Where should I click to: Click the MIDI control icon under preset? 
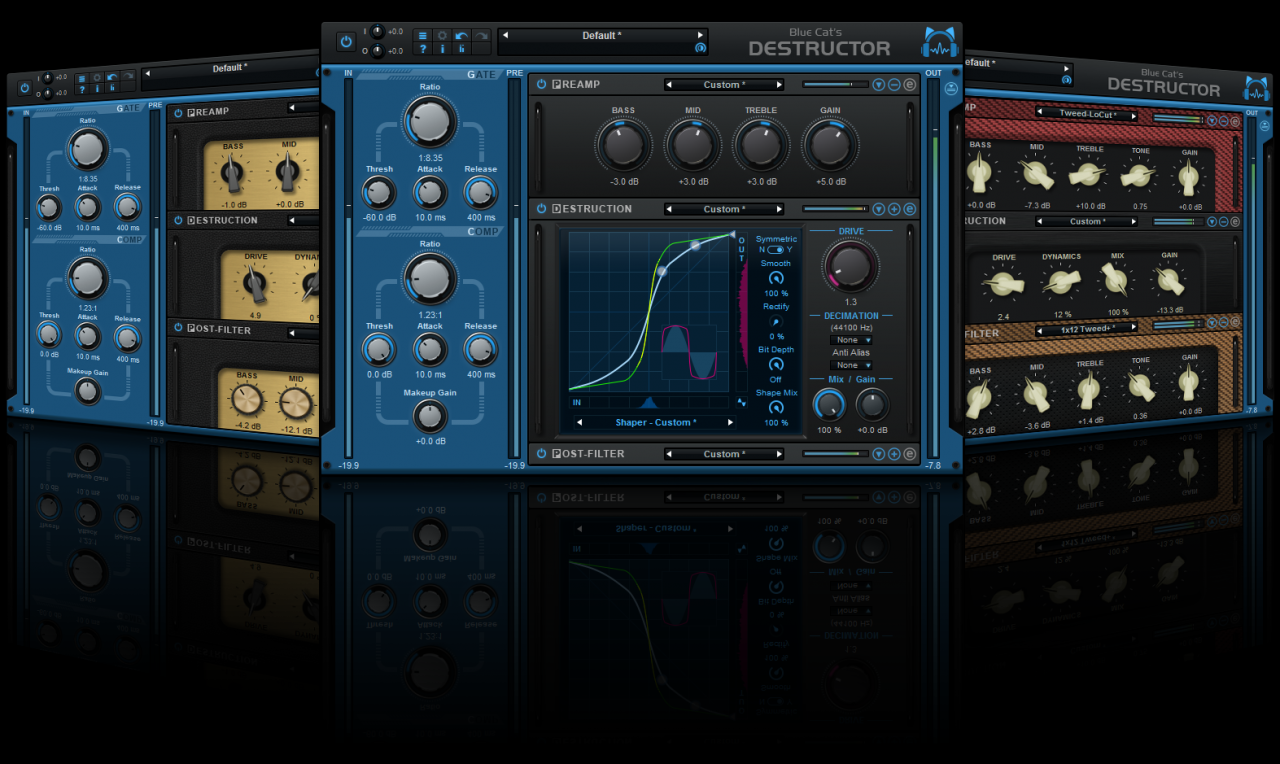point(700,48)
